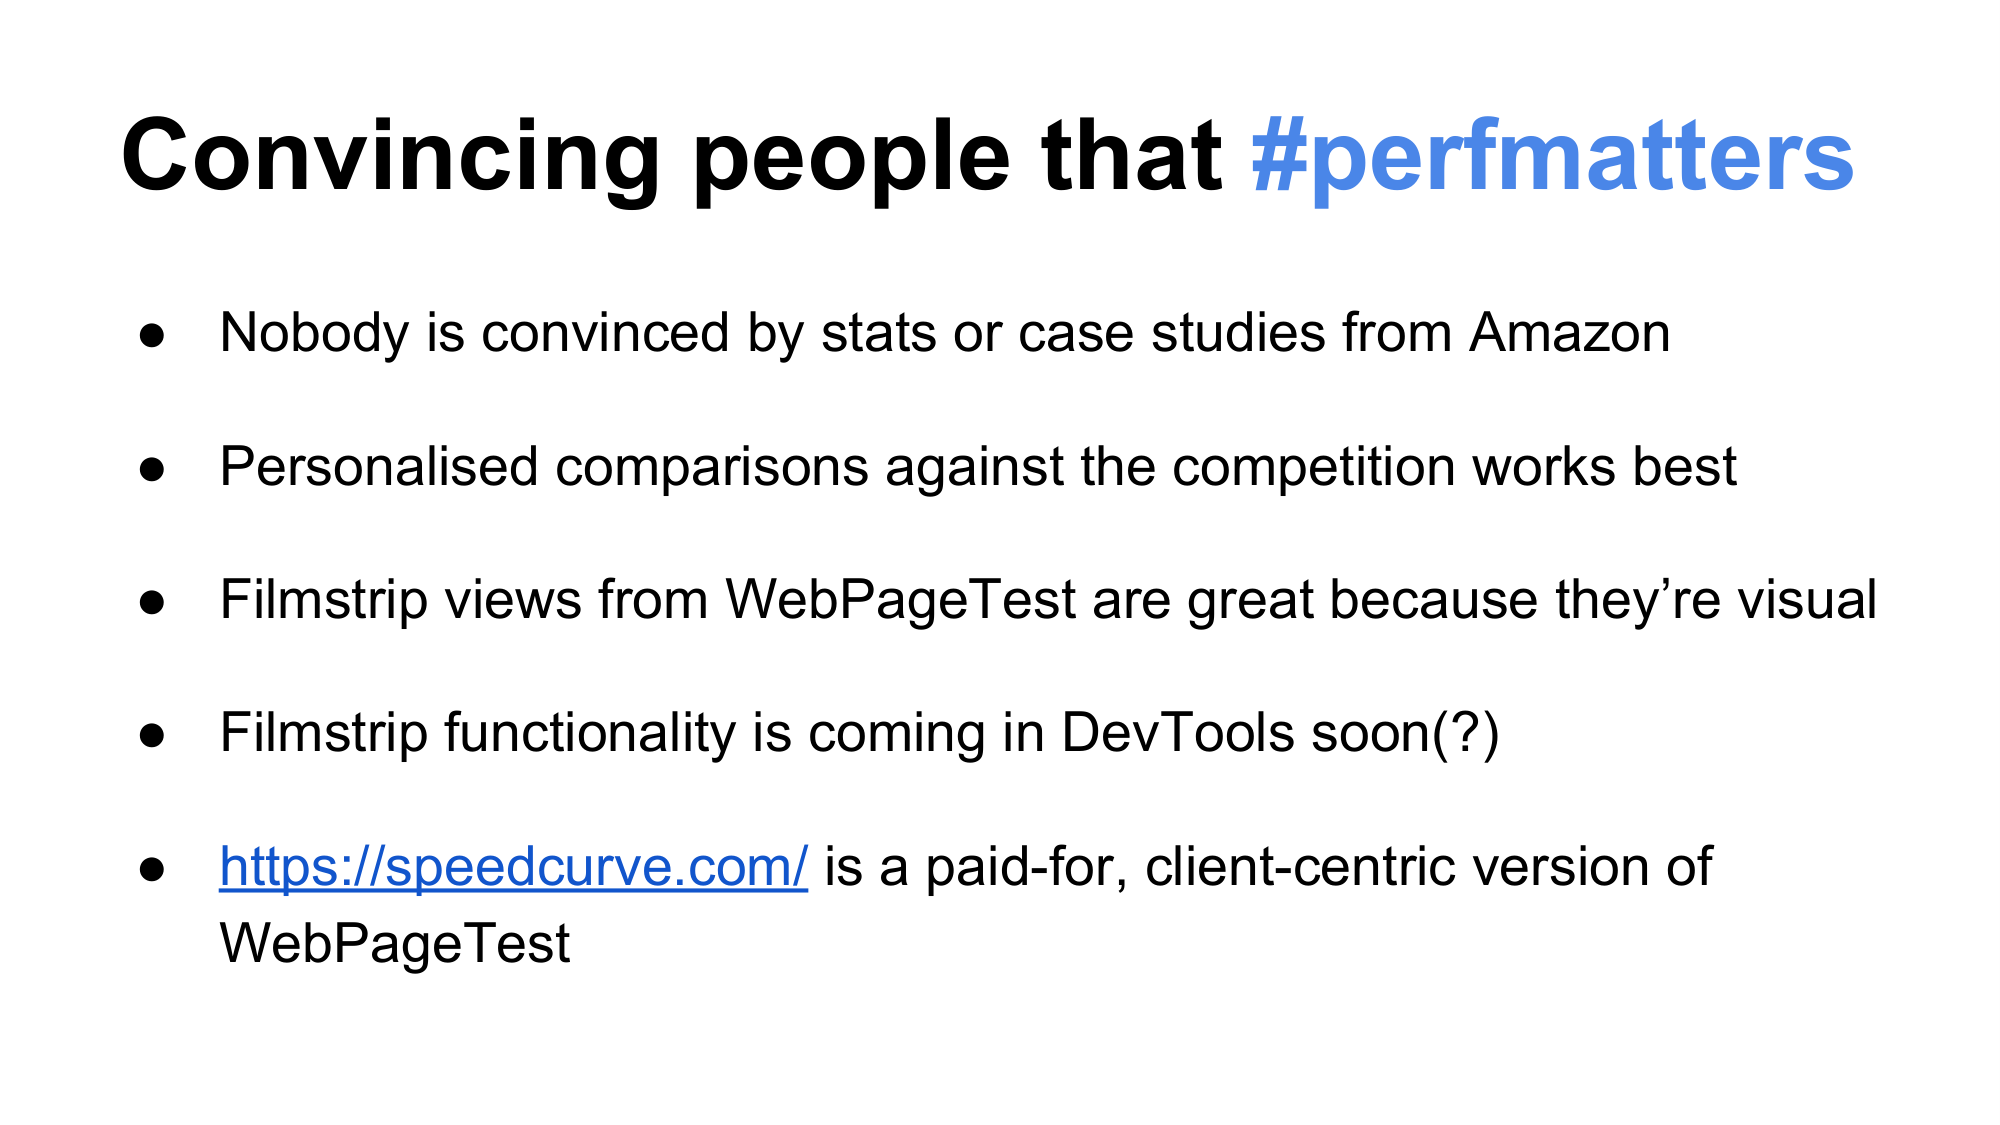Click the final 'WebPageTest' word on last line
This screenshot has width=2000, height=1125.
395,943
